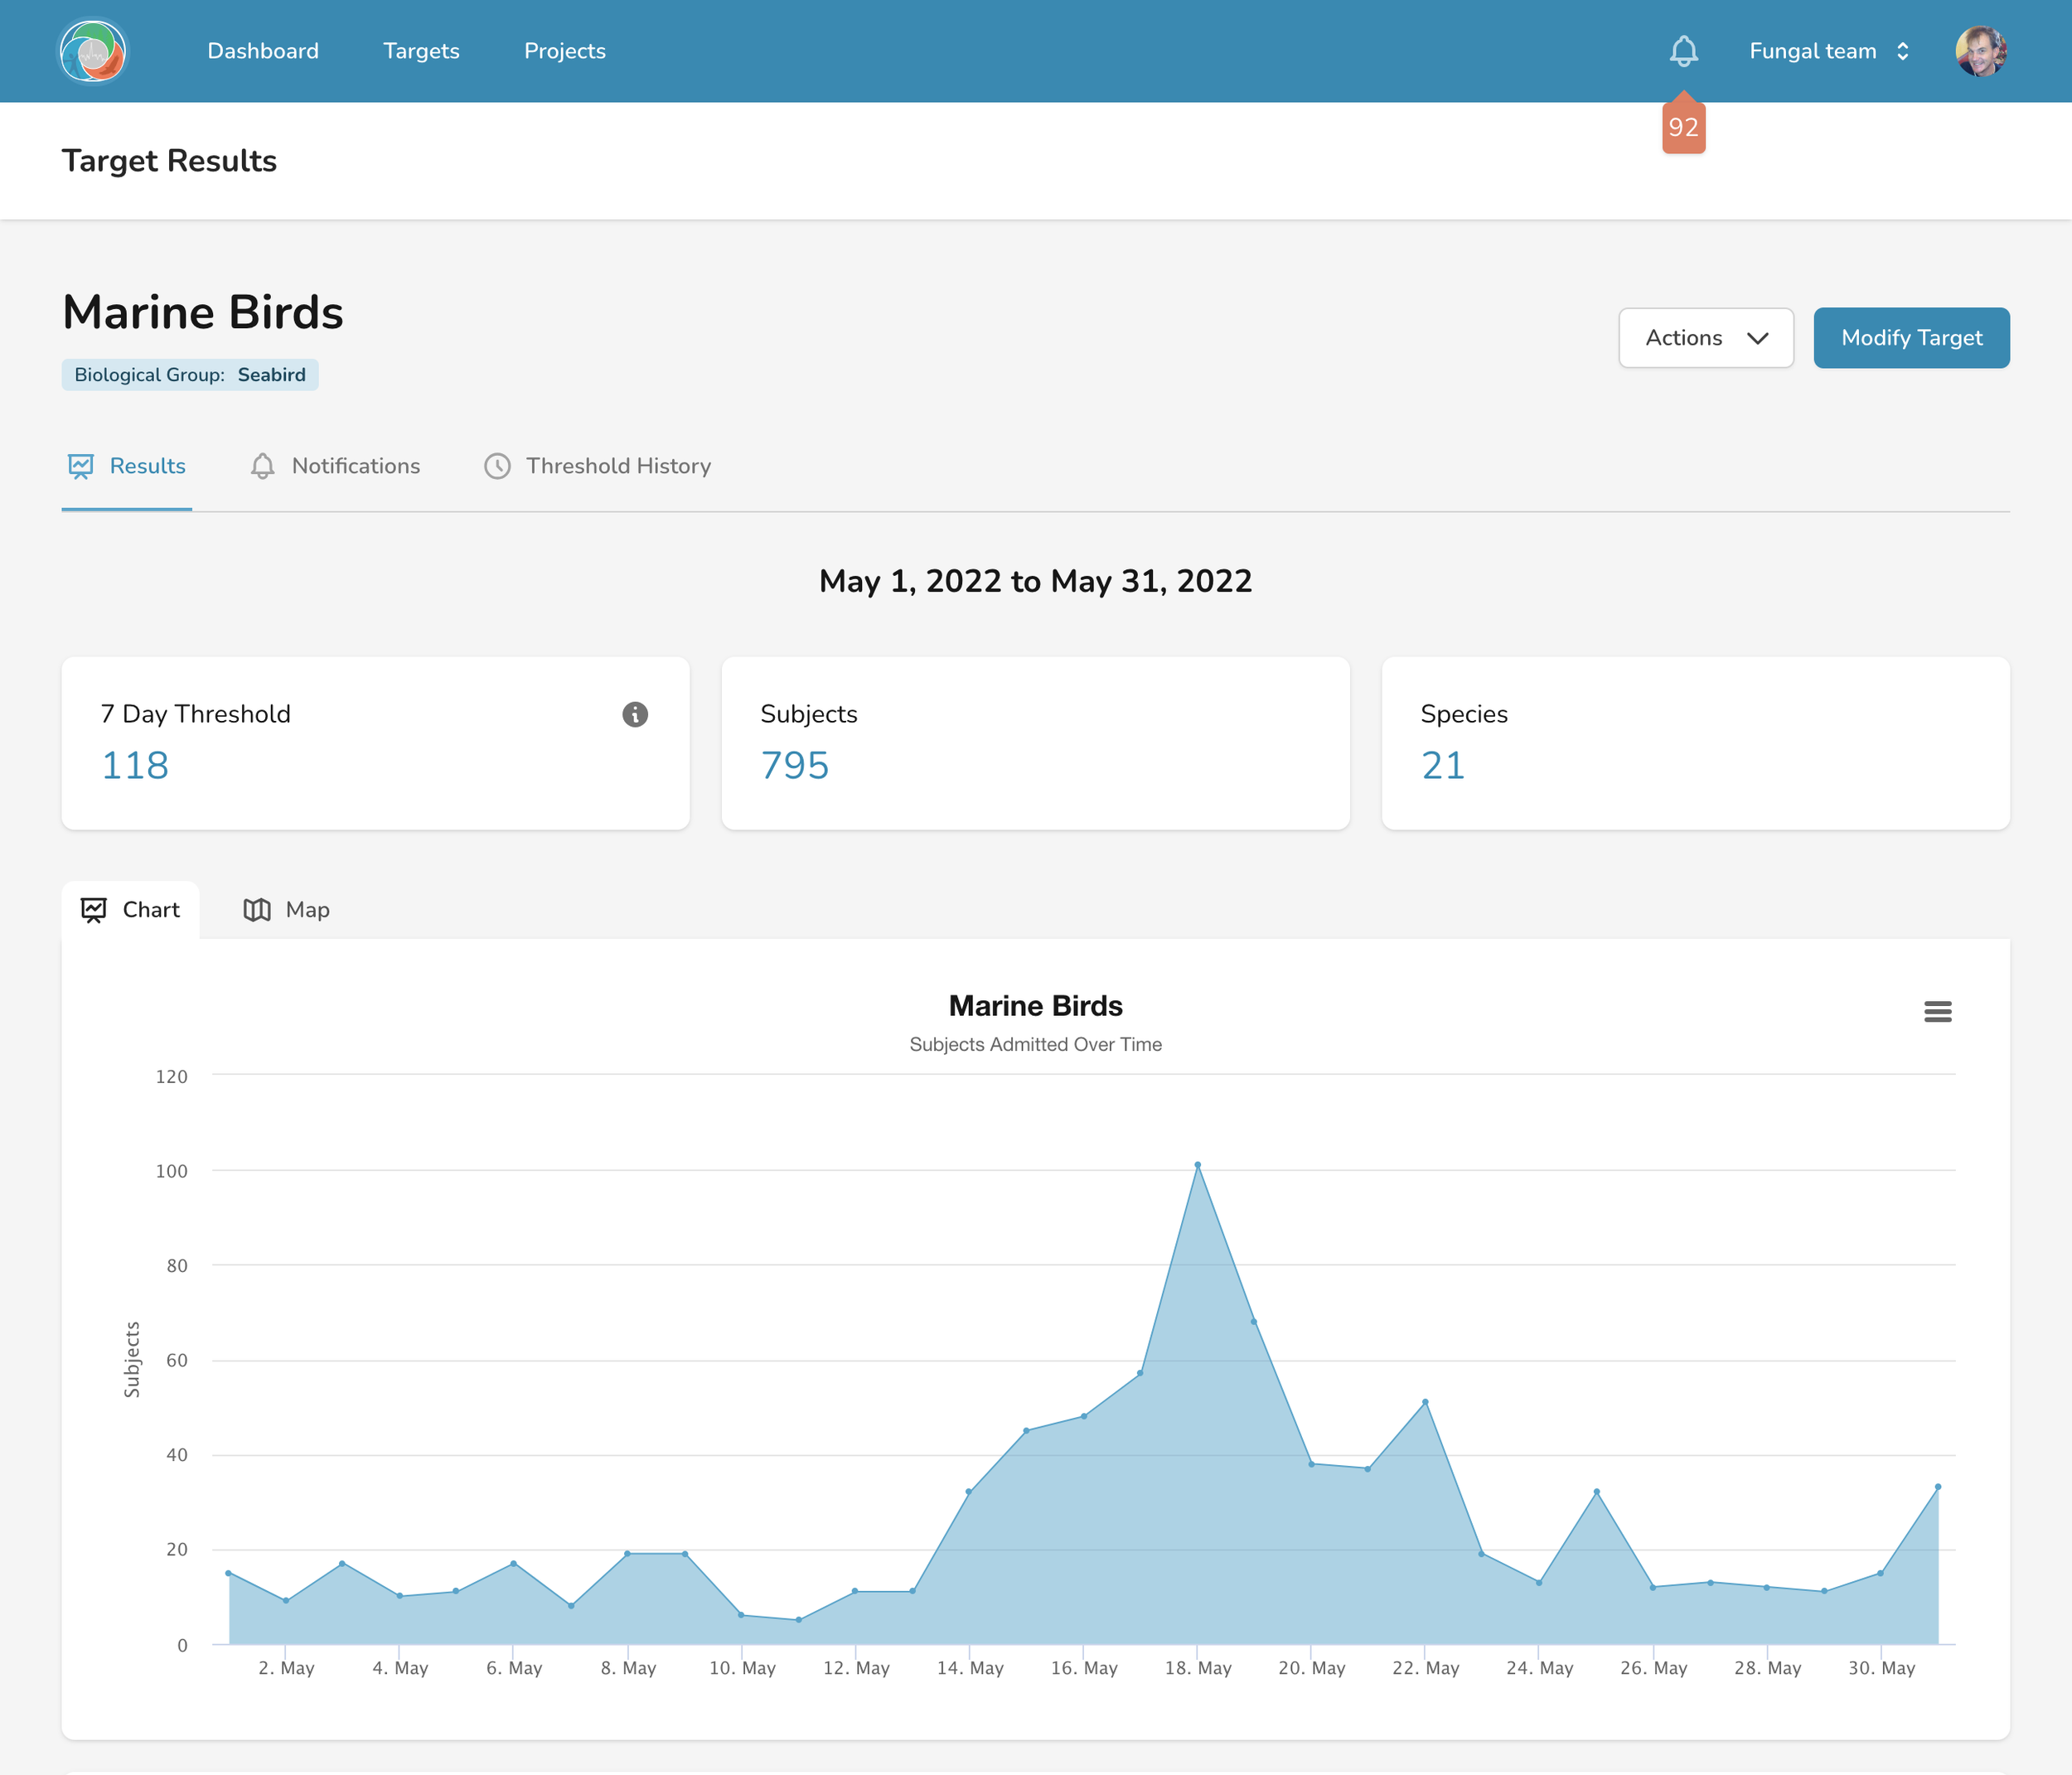Open the user profile avatar
The height and width of the screenshot is (1775, 2072).
[1980, 51]
